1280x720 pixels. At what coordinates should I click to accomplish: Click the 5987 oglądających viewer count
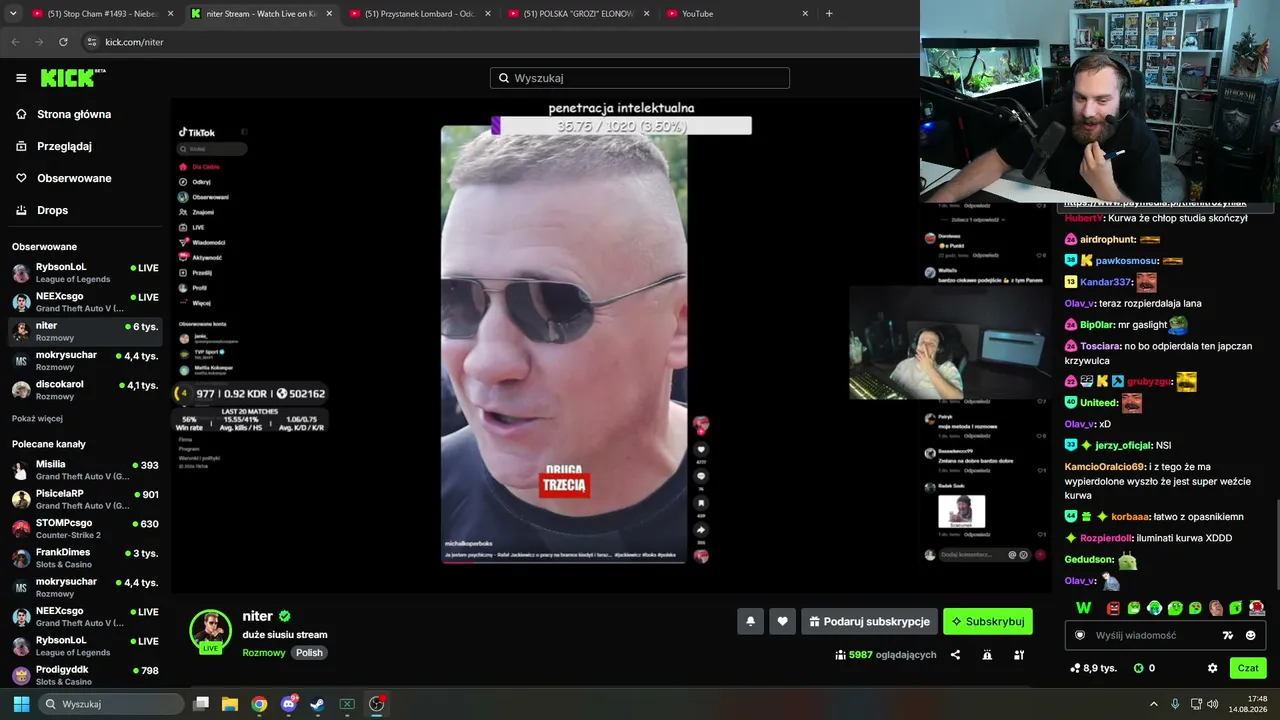pyautogui.click(x=886, y=655)
